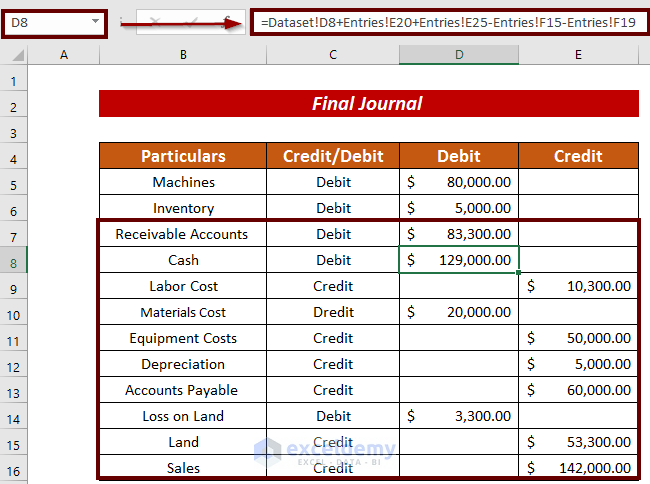Select column B header
This screenshot has height=484, width=650.
(x=183, y=55)
